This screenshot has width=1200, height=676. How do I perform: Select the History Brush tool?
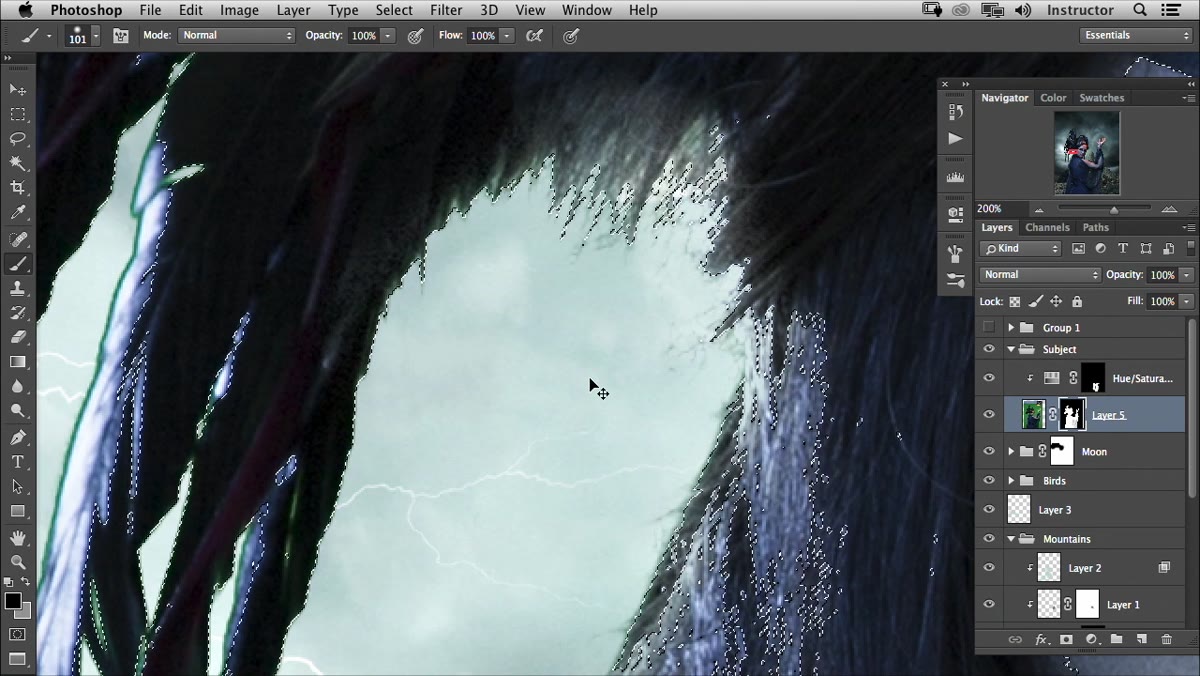pos(18,313)
